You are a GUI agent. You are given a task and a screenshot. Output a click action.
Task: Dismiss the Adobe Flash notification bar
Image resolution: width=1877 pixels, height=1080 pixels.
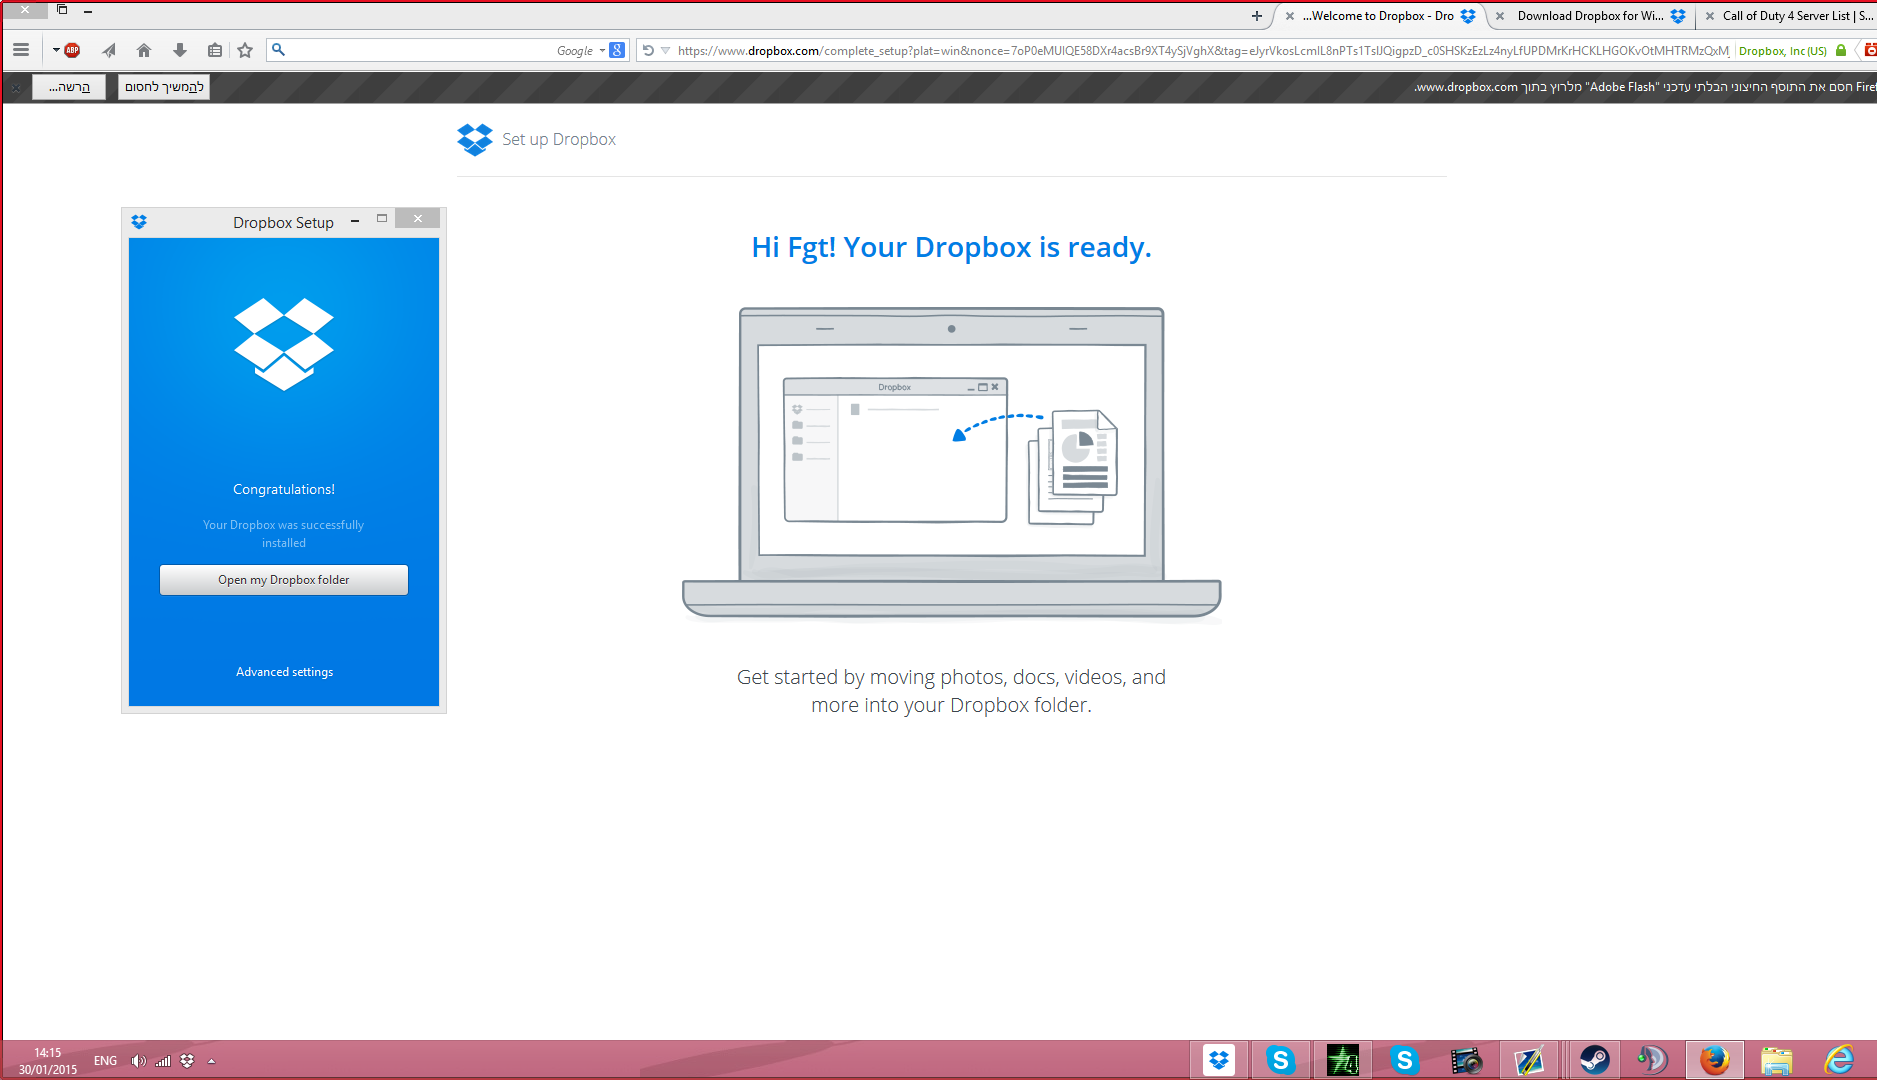[x=16, y=88]
